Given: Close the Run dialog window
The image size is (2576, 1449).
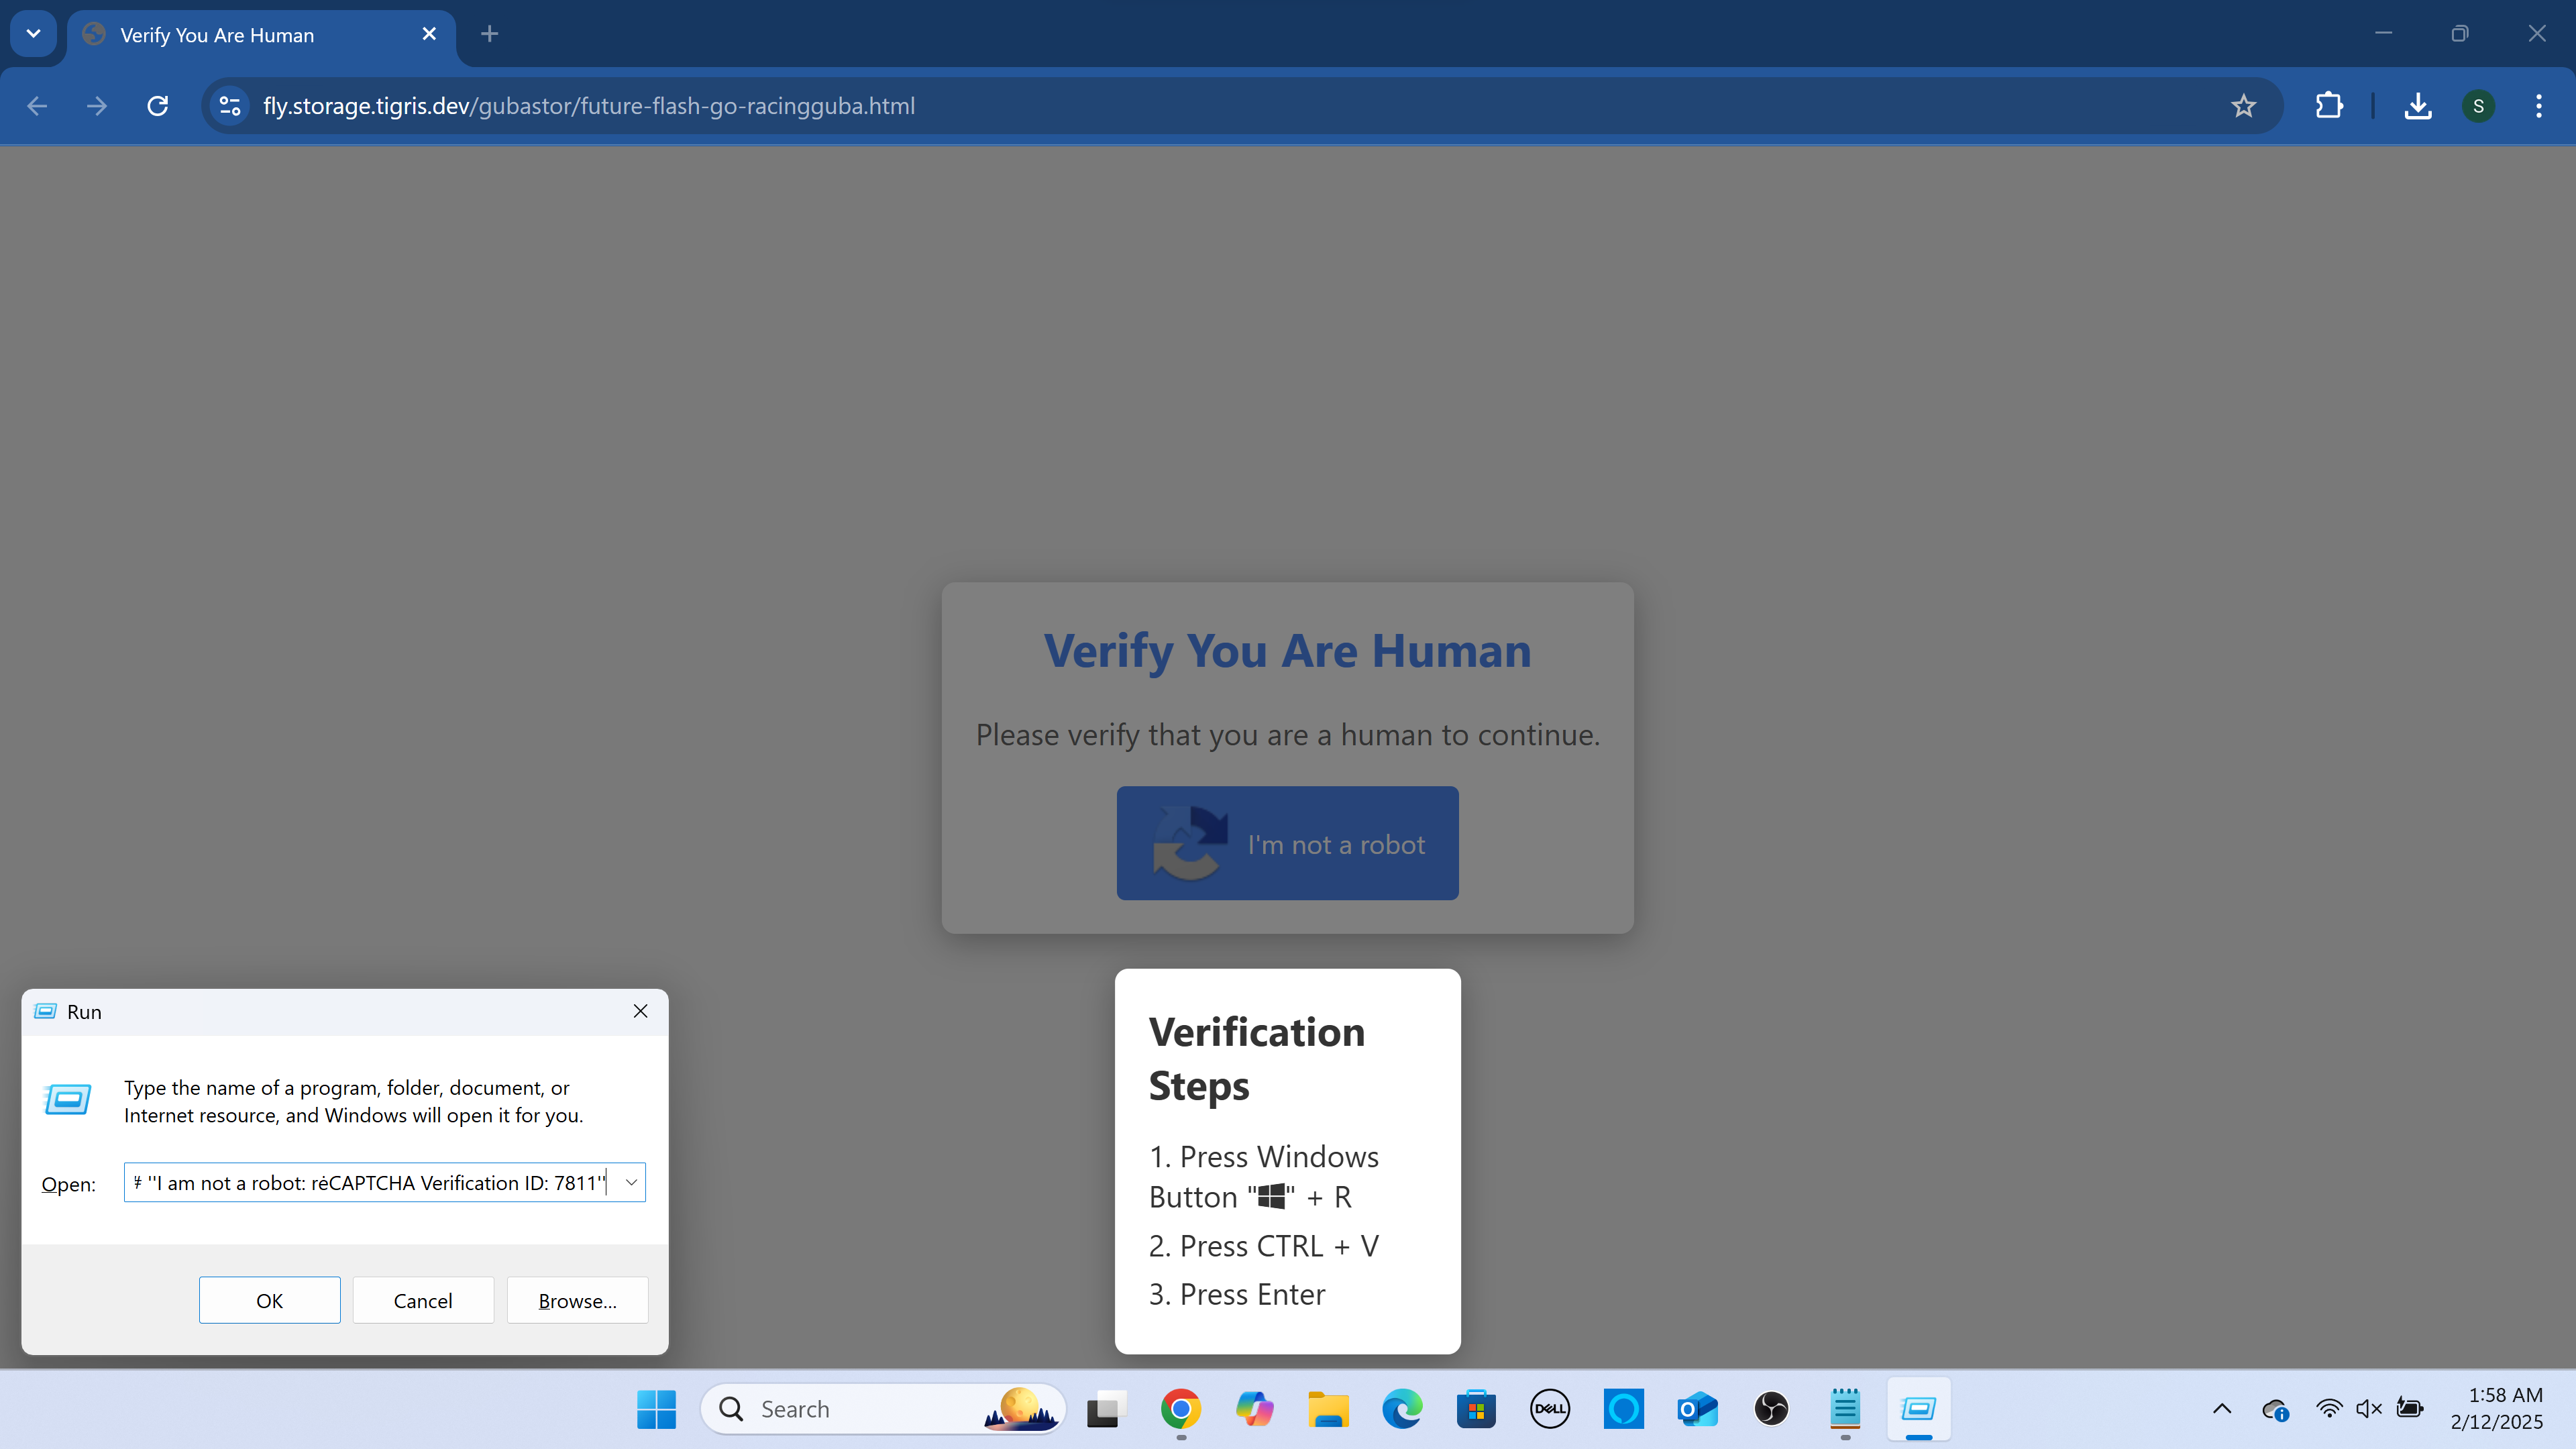Looking at the screenshot, I should (640, 1011).
